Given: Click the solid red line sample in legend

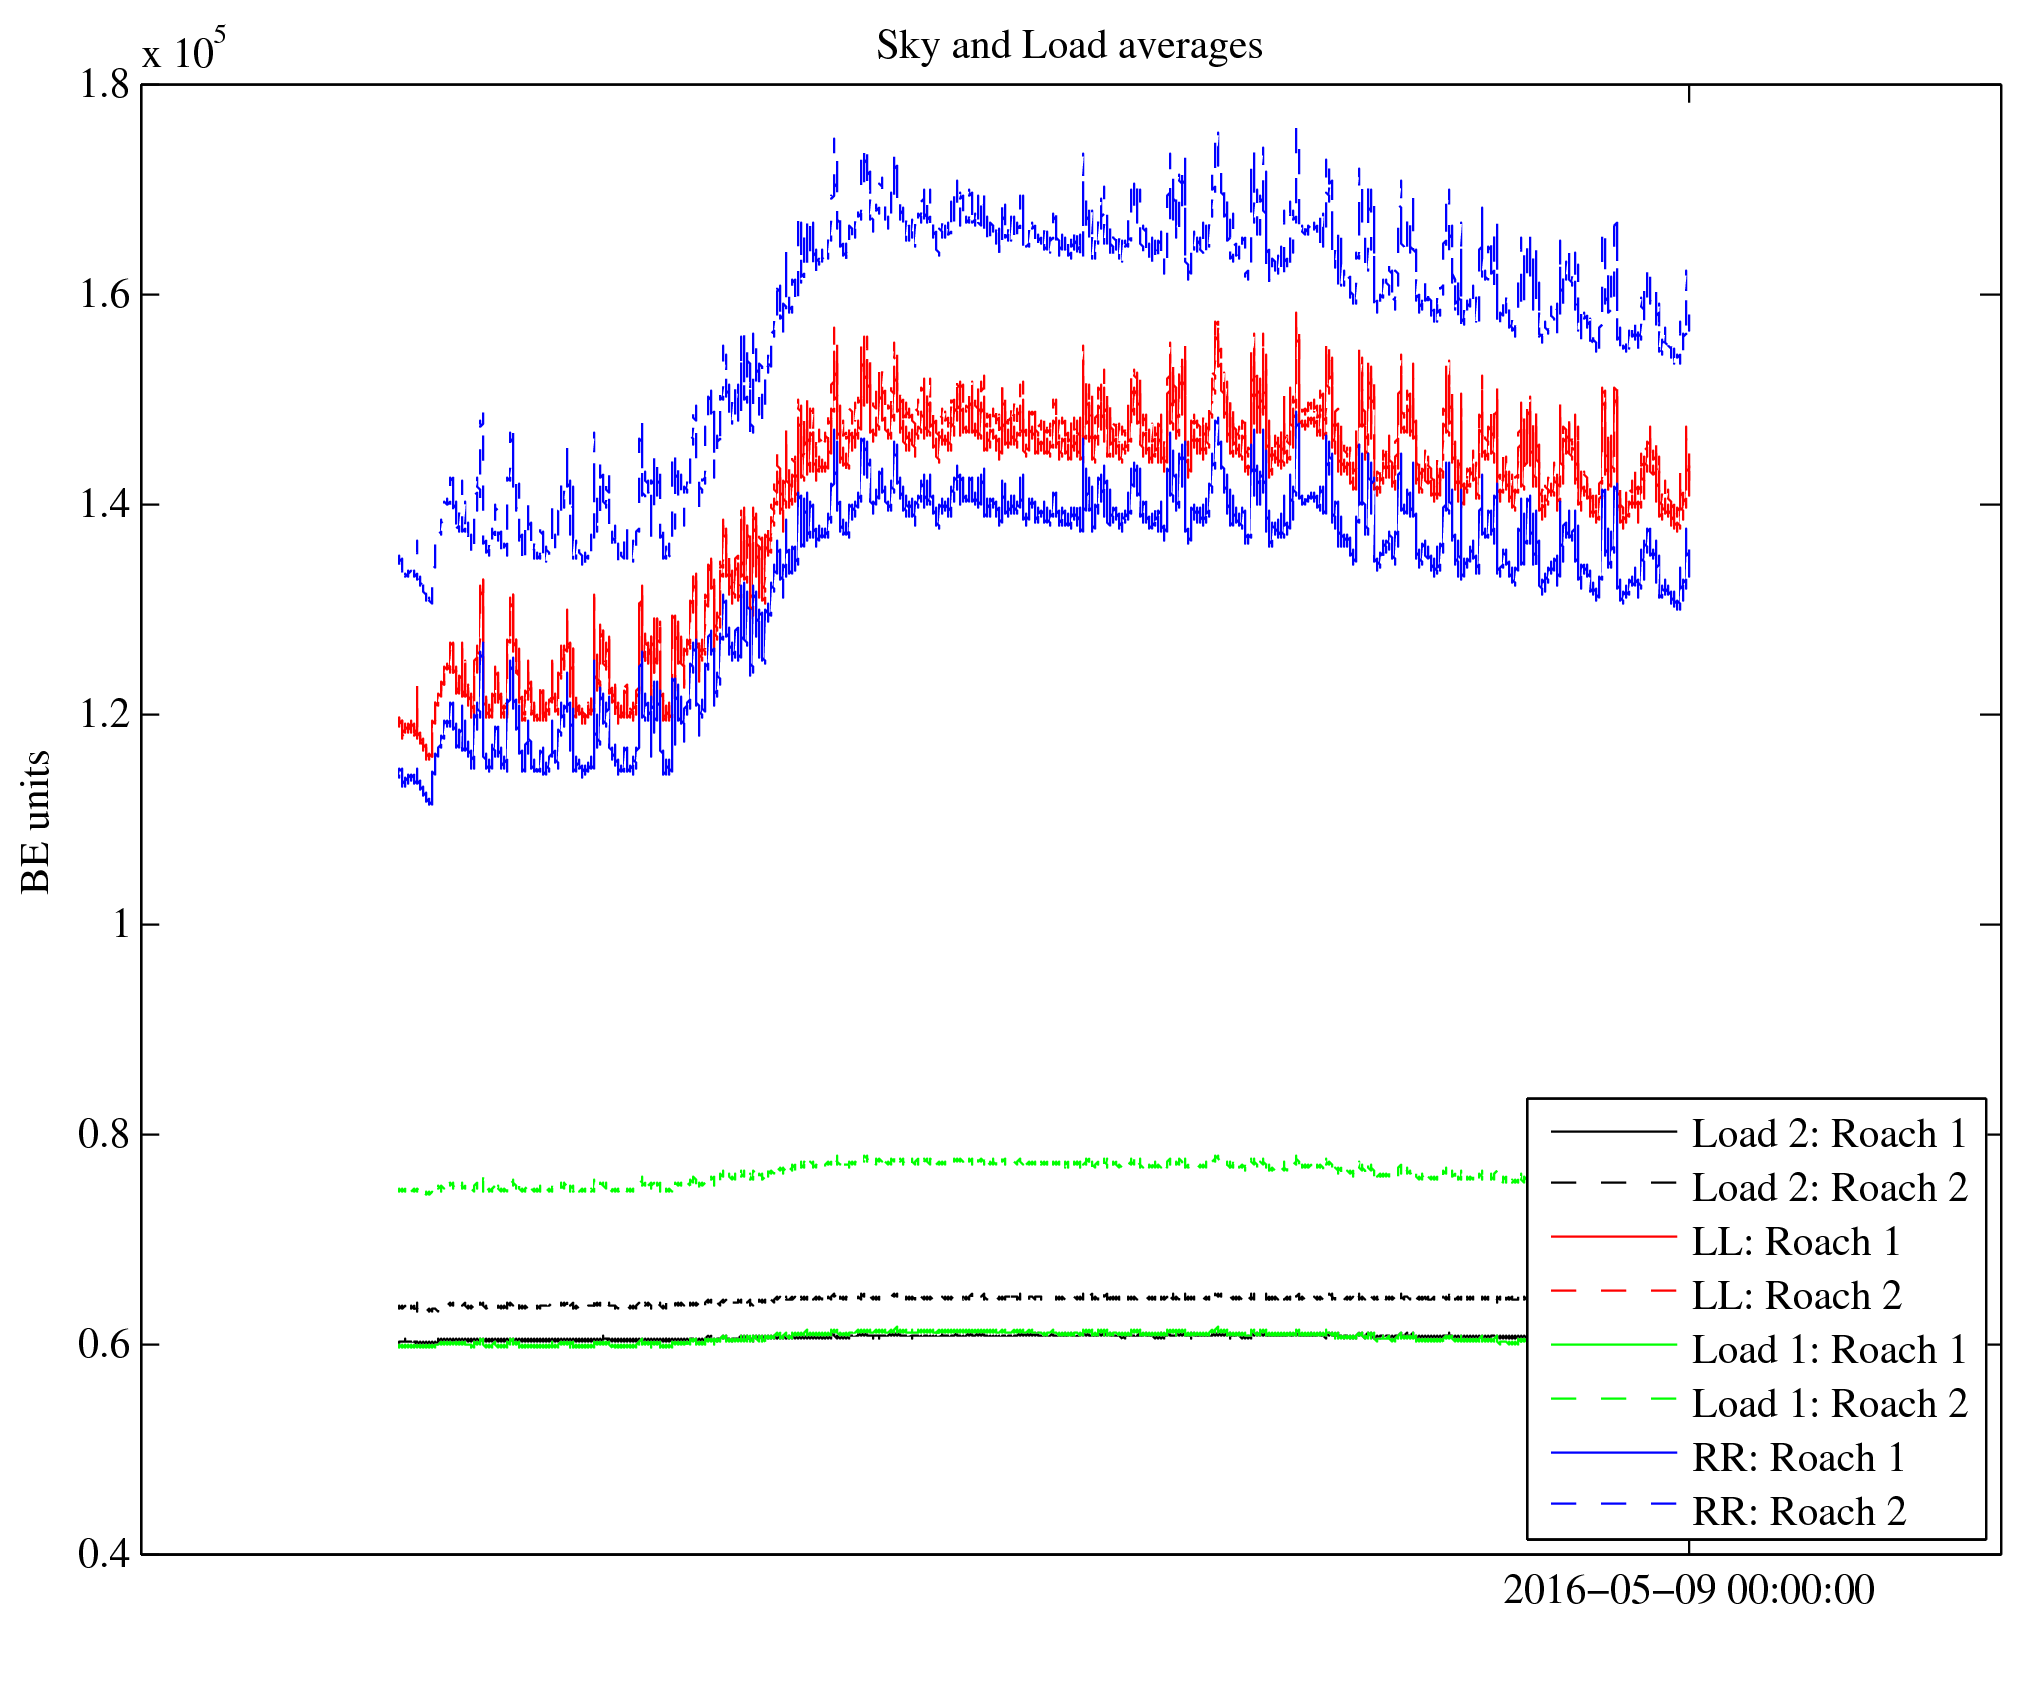Looking at the screenshot, I should pyautogui.click(x=1613, y=1238).
